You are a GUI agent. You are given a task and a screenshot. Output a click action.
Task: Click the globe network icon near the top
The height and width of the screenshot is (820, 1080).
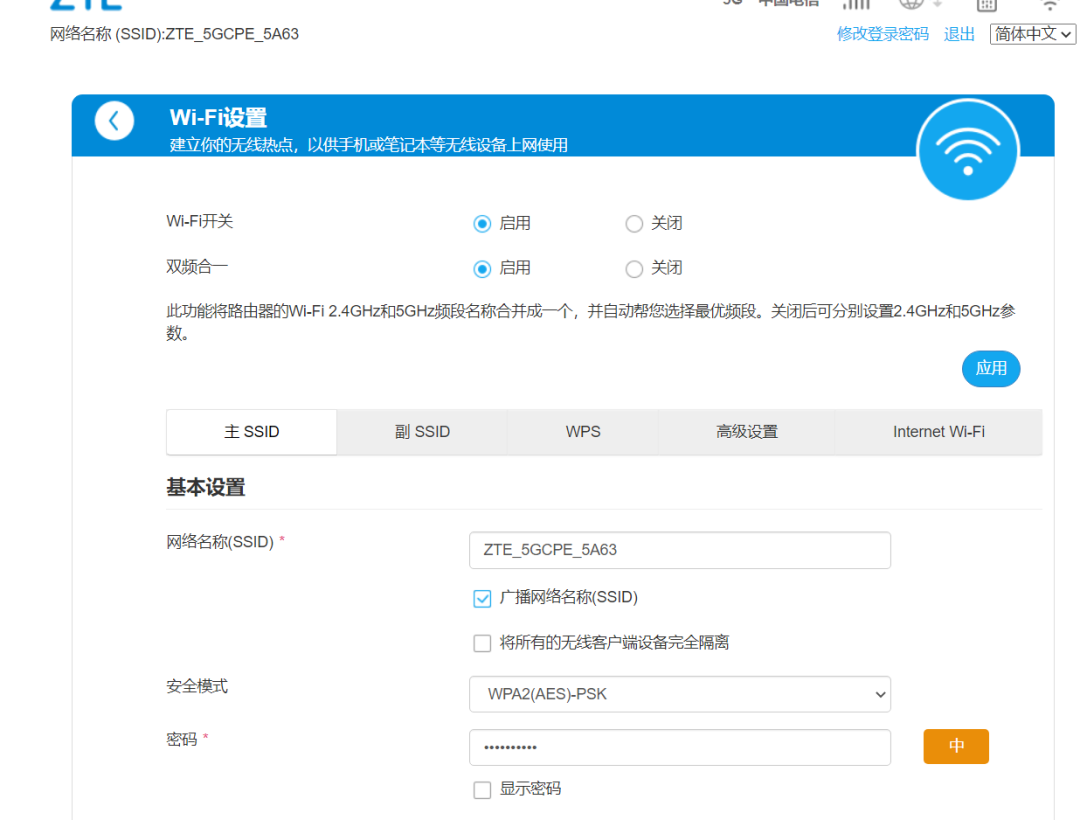click(910, 5)
